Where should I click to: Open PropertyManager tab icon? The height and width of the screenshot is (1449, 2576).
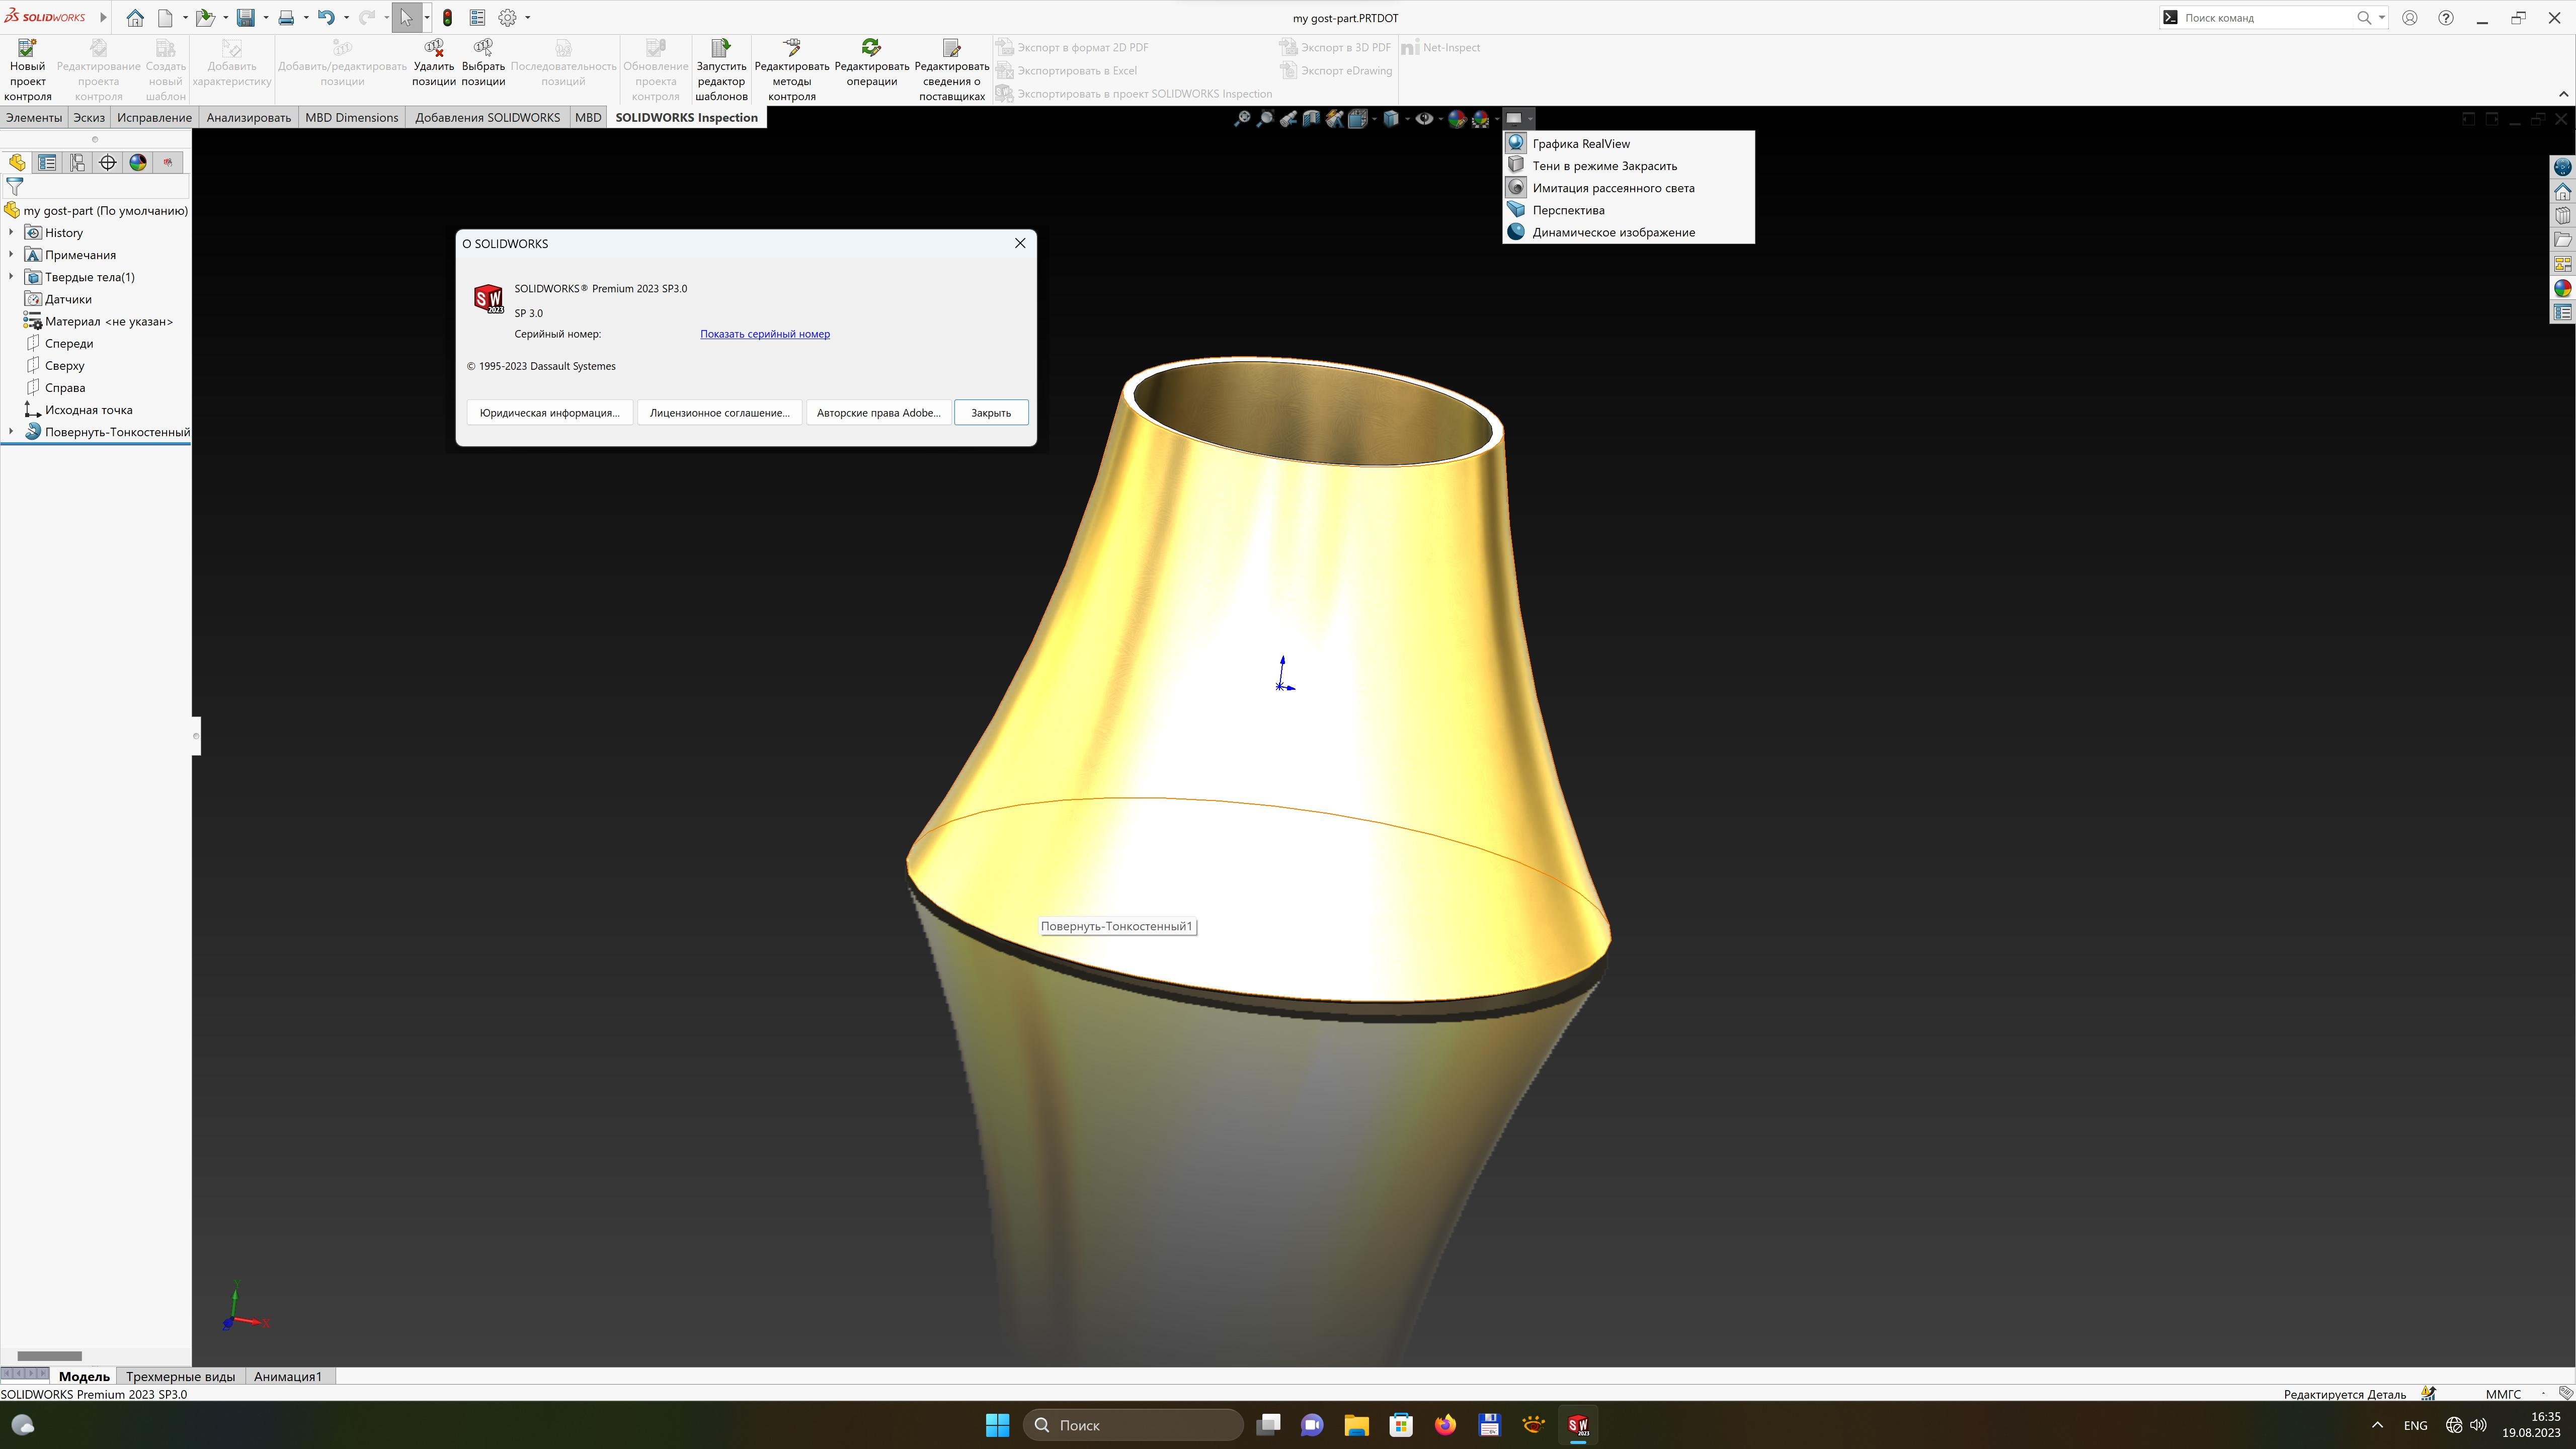[x=47, y=162]
